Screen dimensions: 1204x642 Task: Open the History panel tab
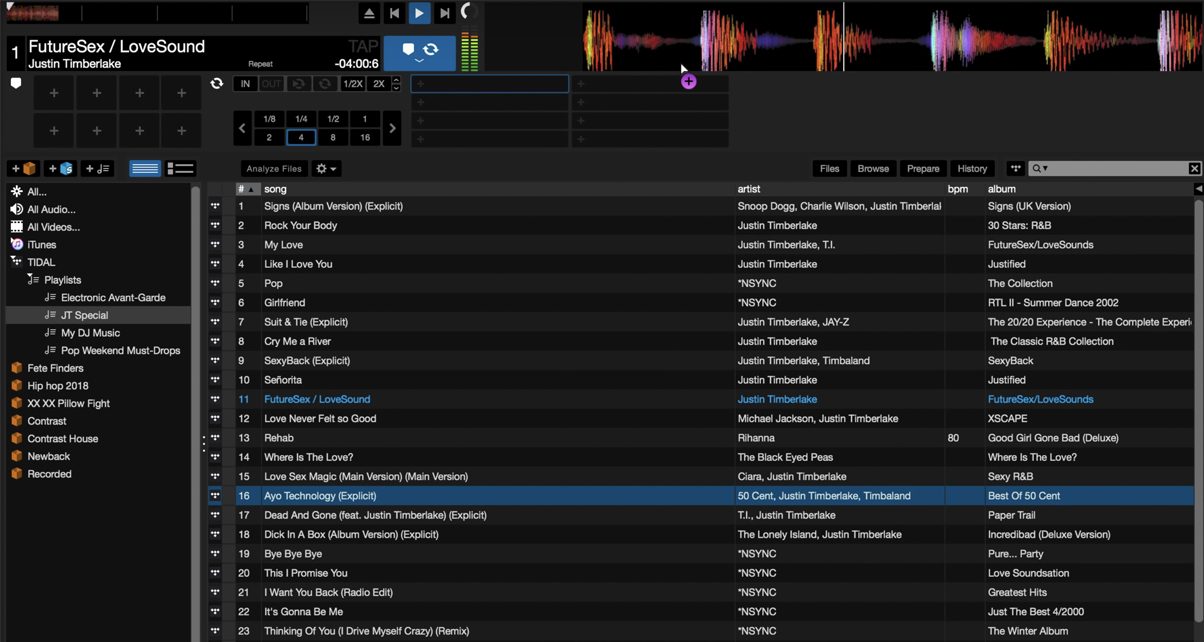pos(971,169)
